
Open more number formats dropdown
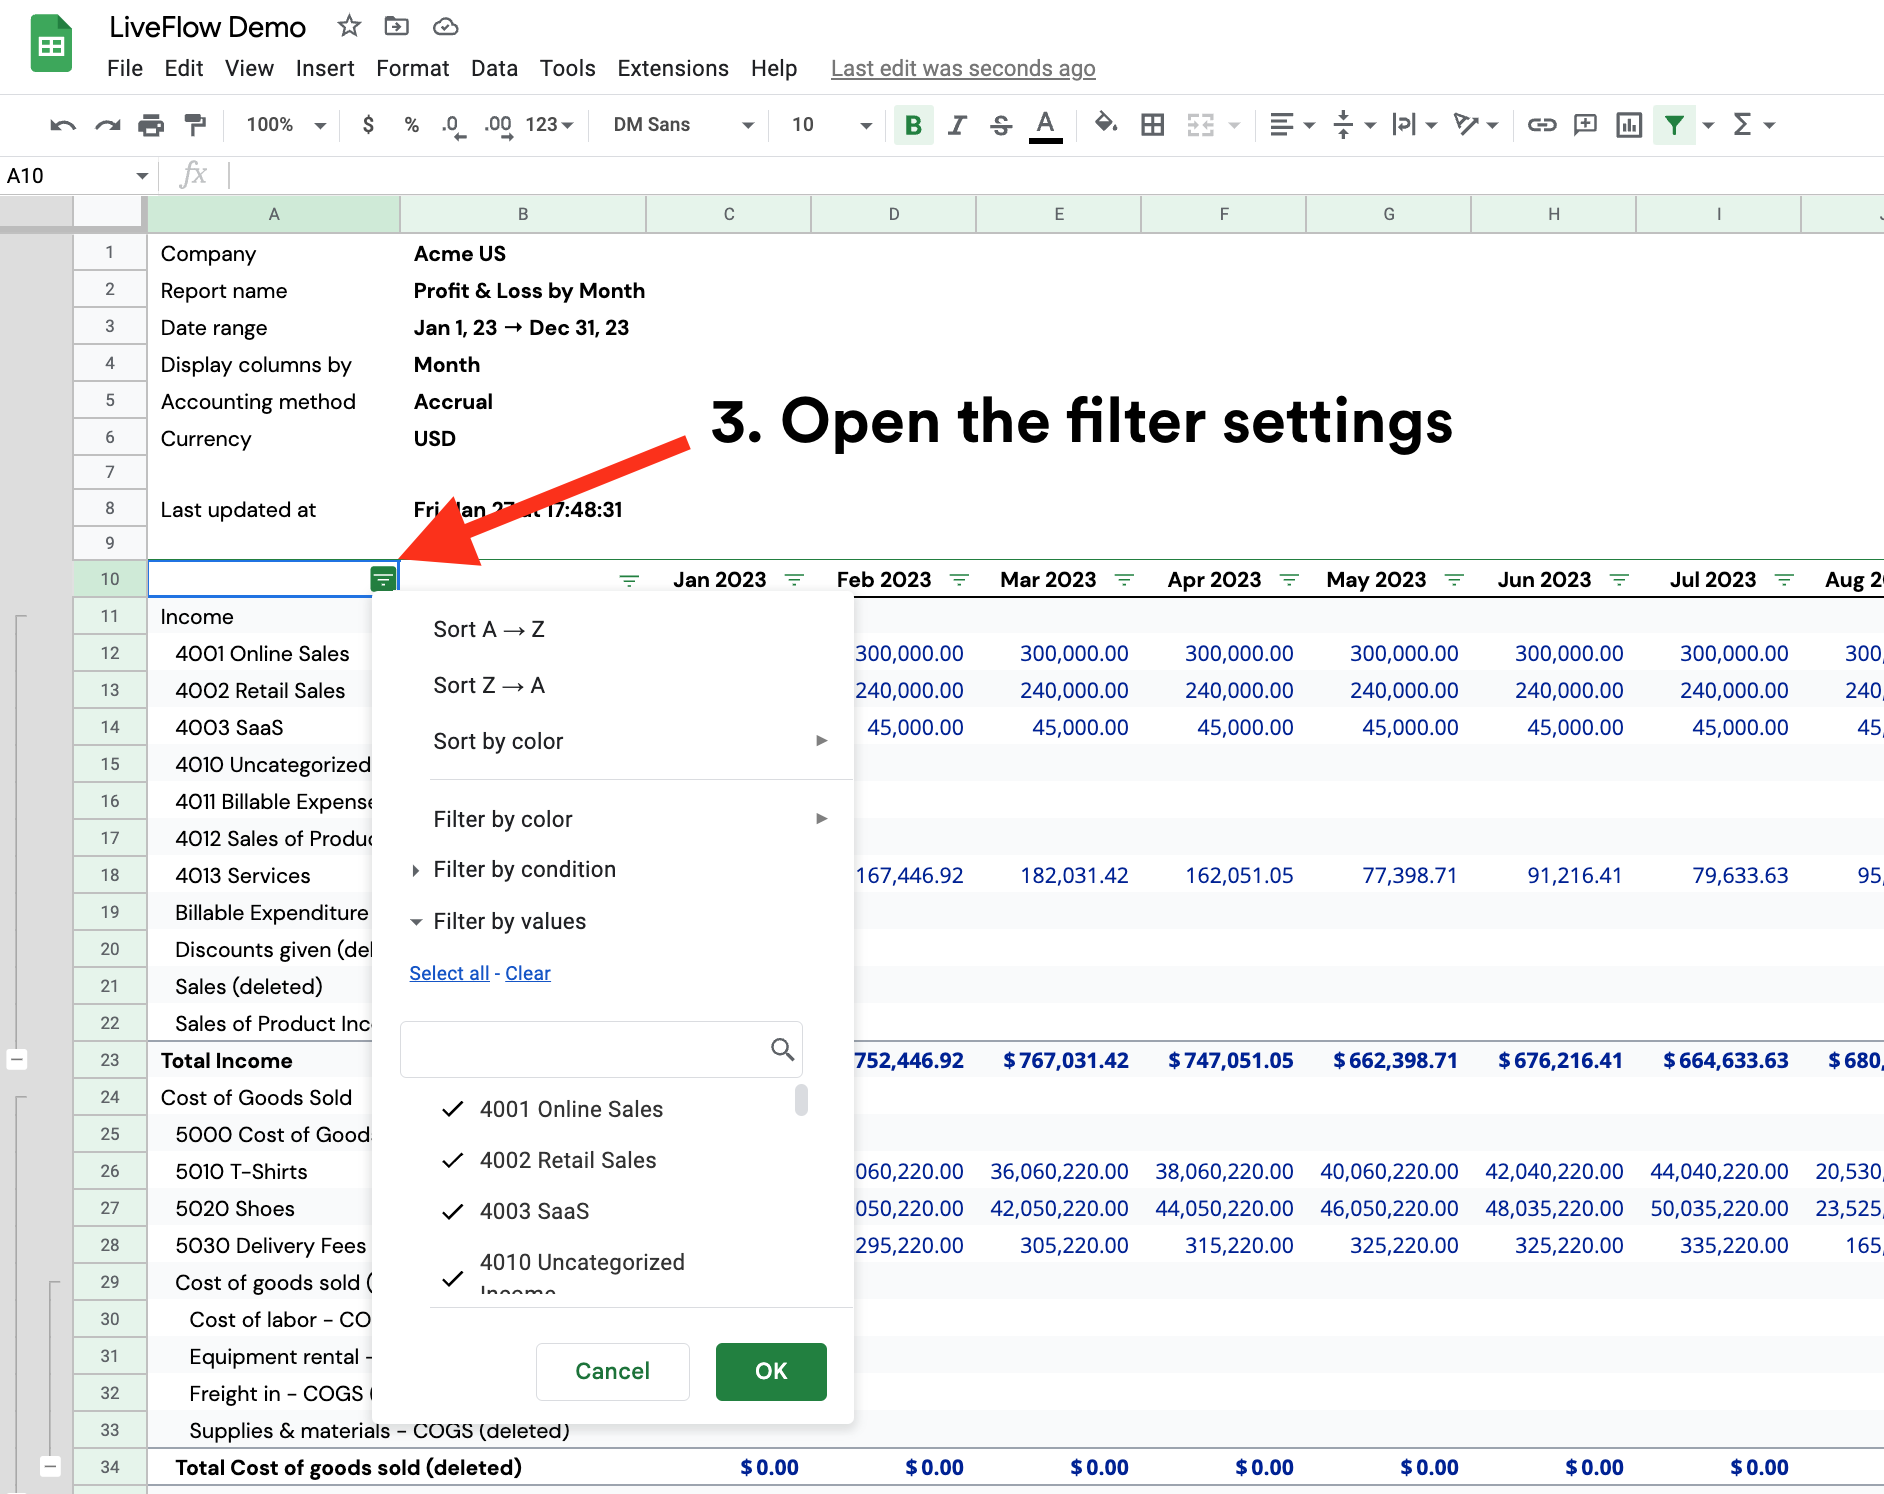[549, 125]
